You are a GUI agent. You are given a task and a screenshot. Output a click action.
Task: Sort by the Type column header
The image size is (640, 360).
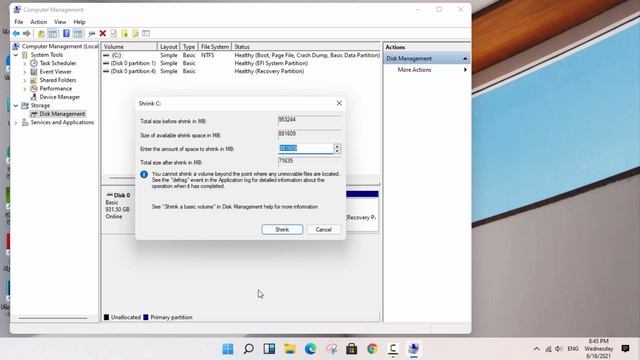[189, 47]
